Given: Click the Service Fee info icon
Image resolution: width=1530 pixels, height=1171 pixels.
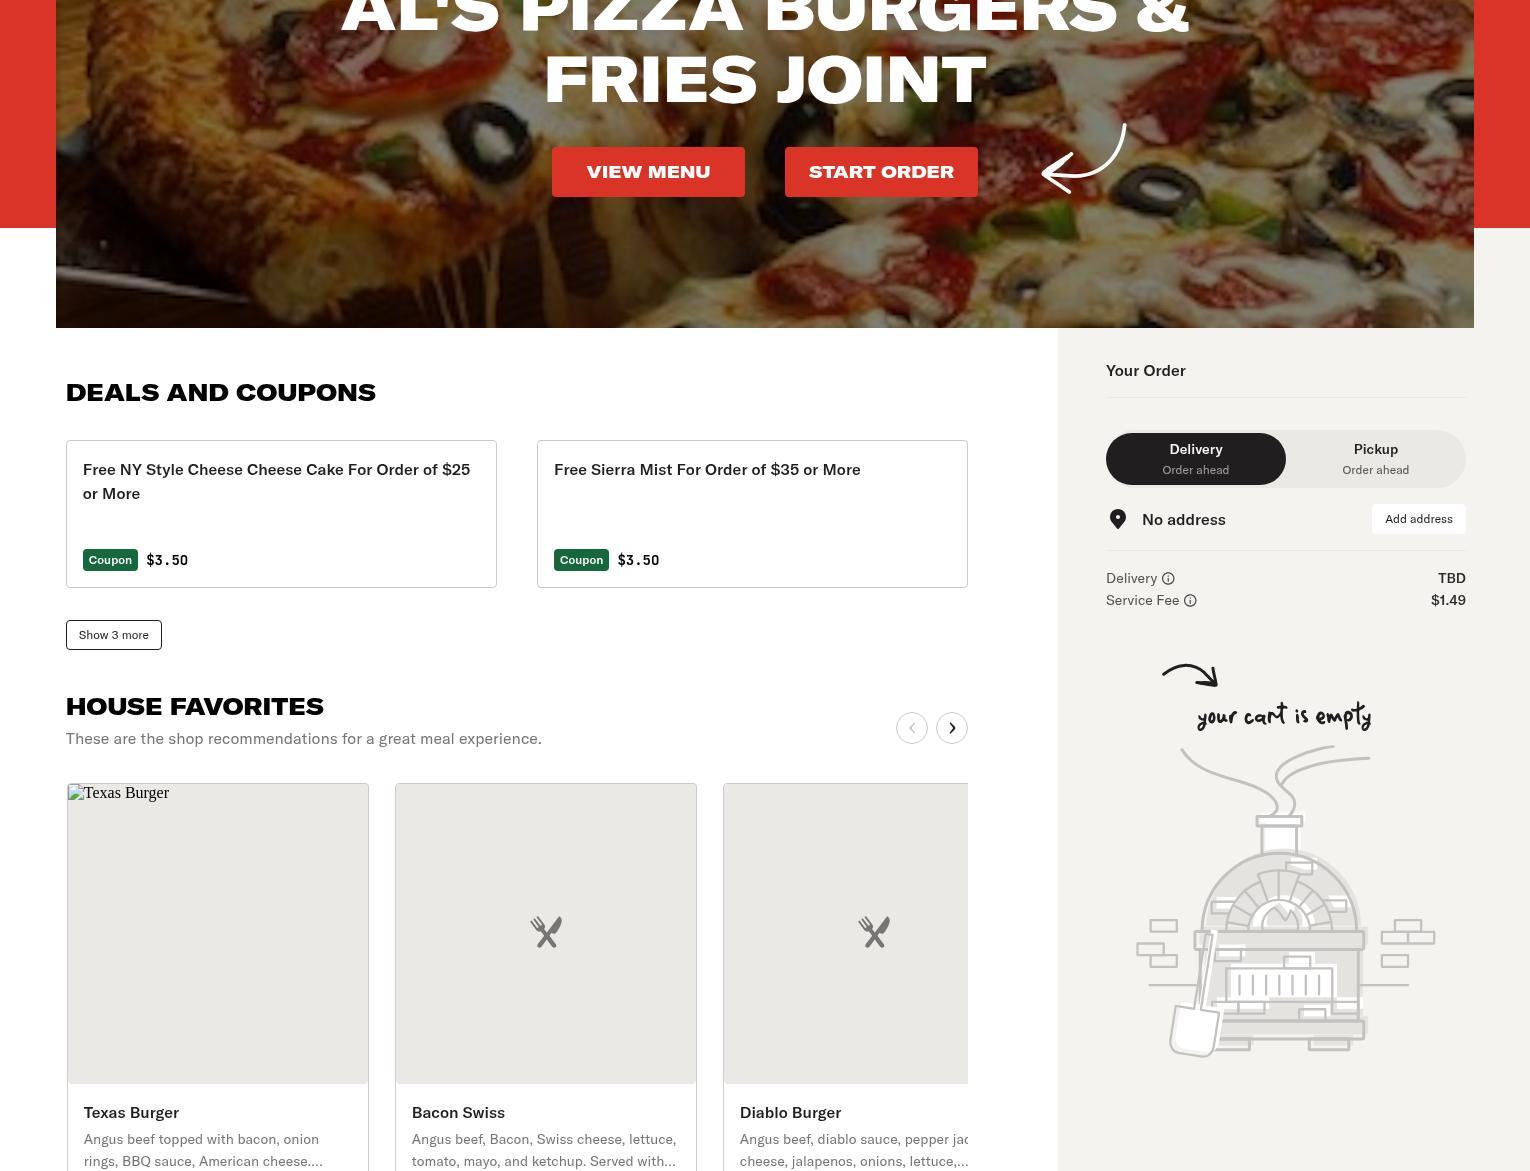Looking at the screenshot, I should [1190, 600].
